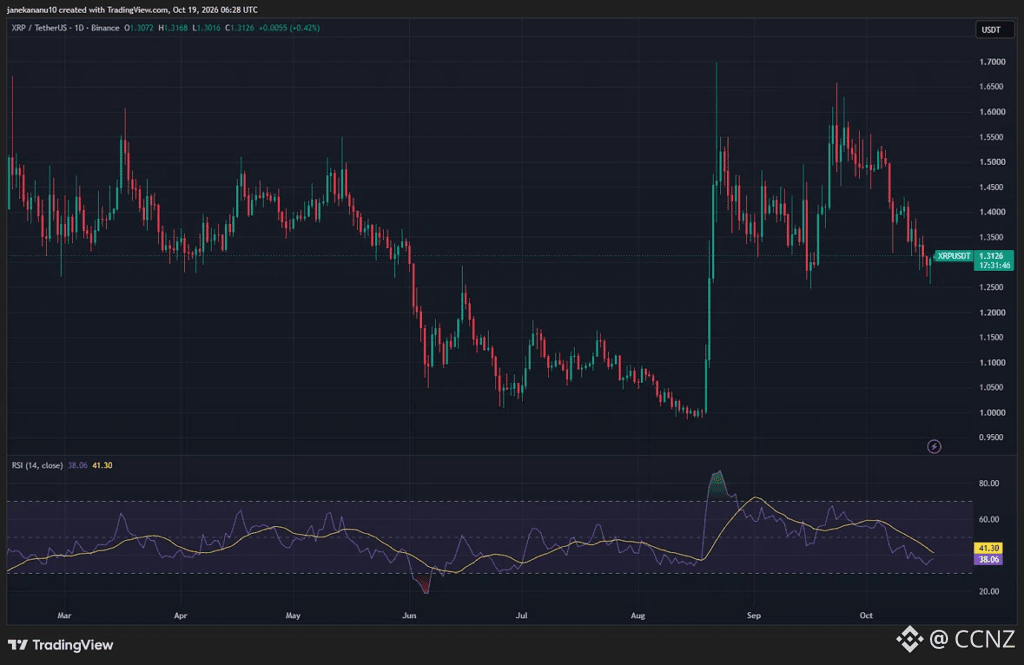Click the yellow 41.30 tag on RSI scale

[x=988, y=548]
